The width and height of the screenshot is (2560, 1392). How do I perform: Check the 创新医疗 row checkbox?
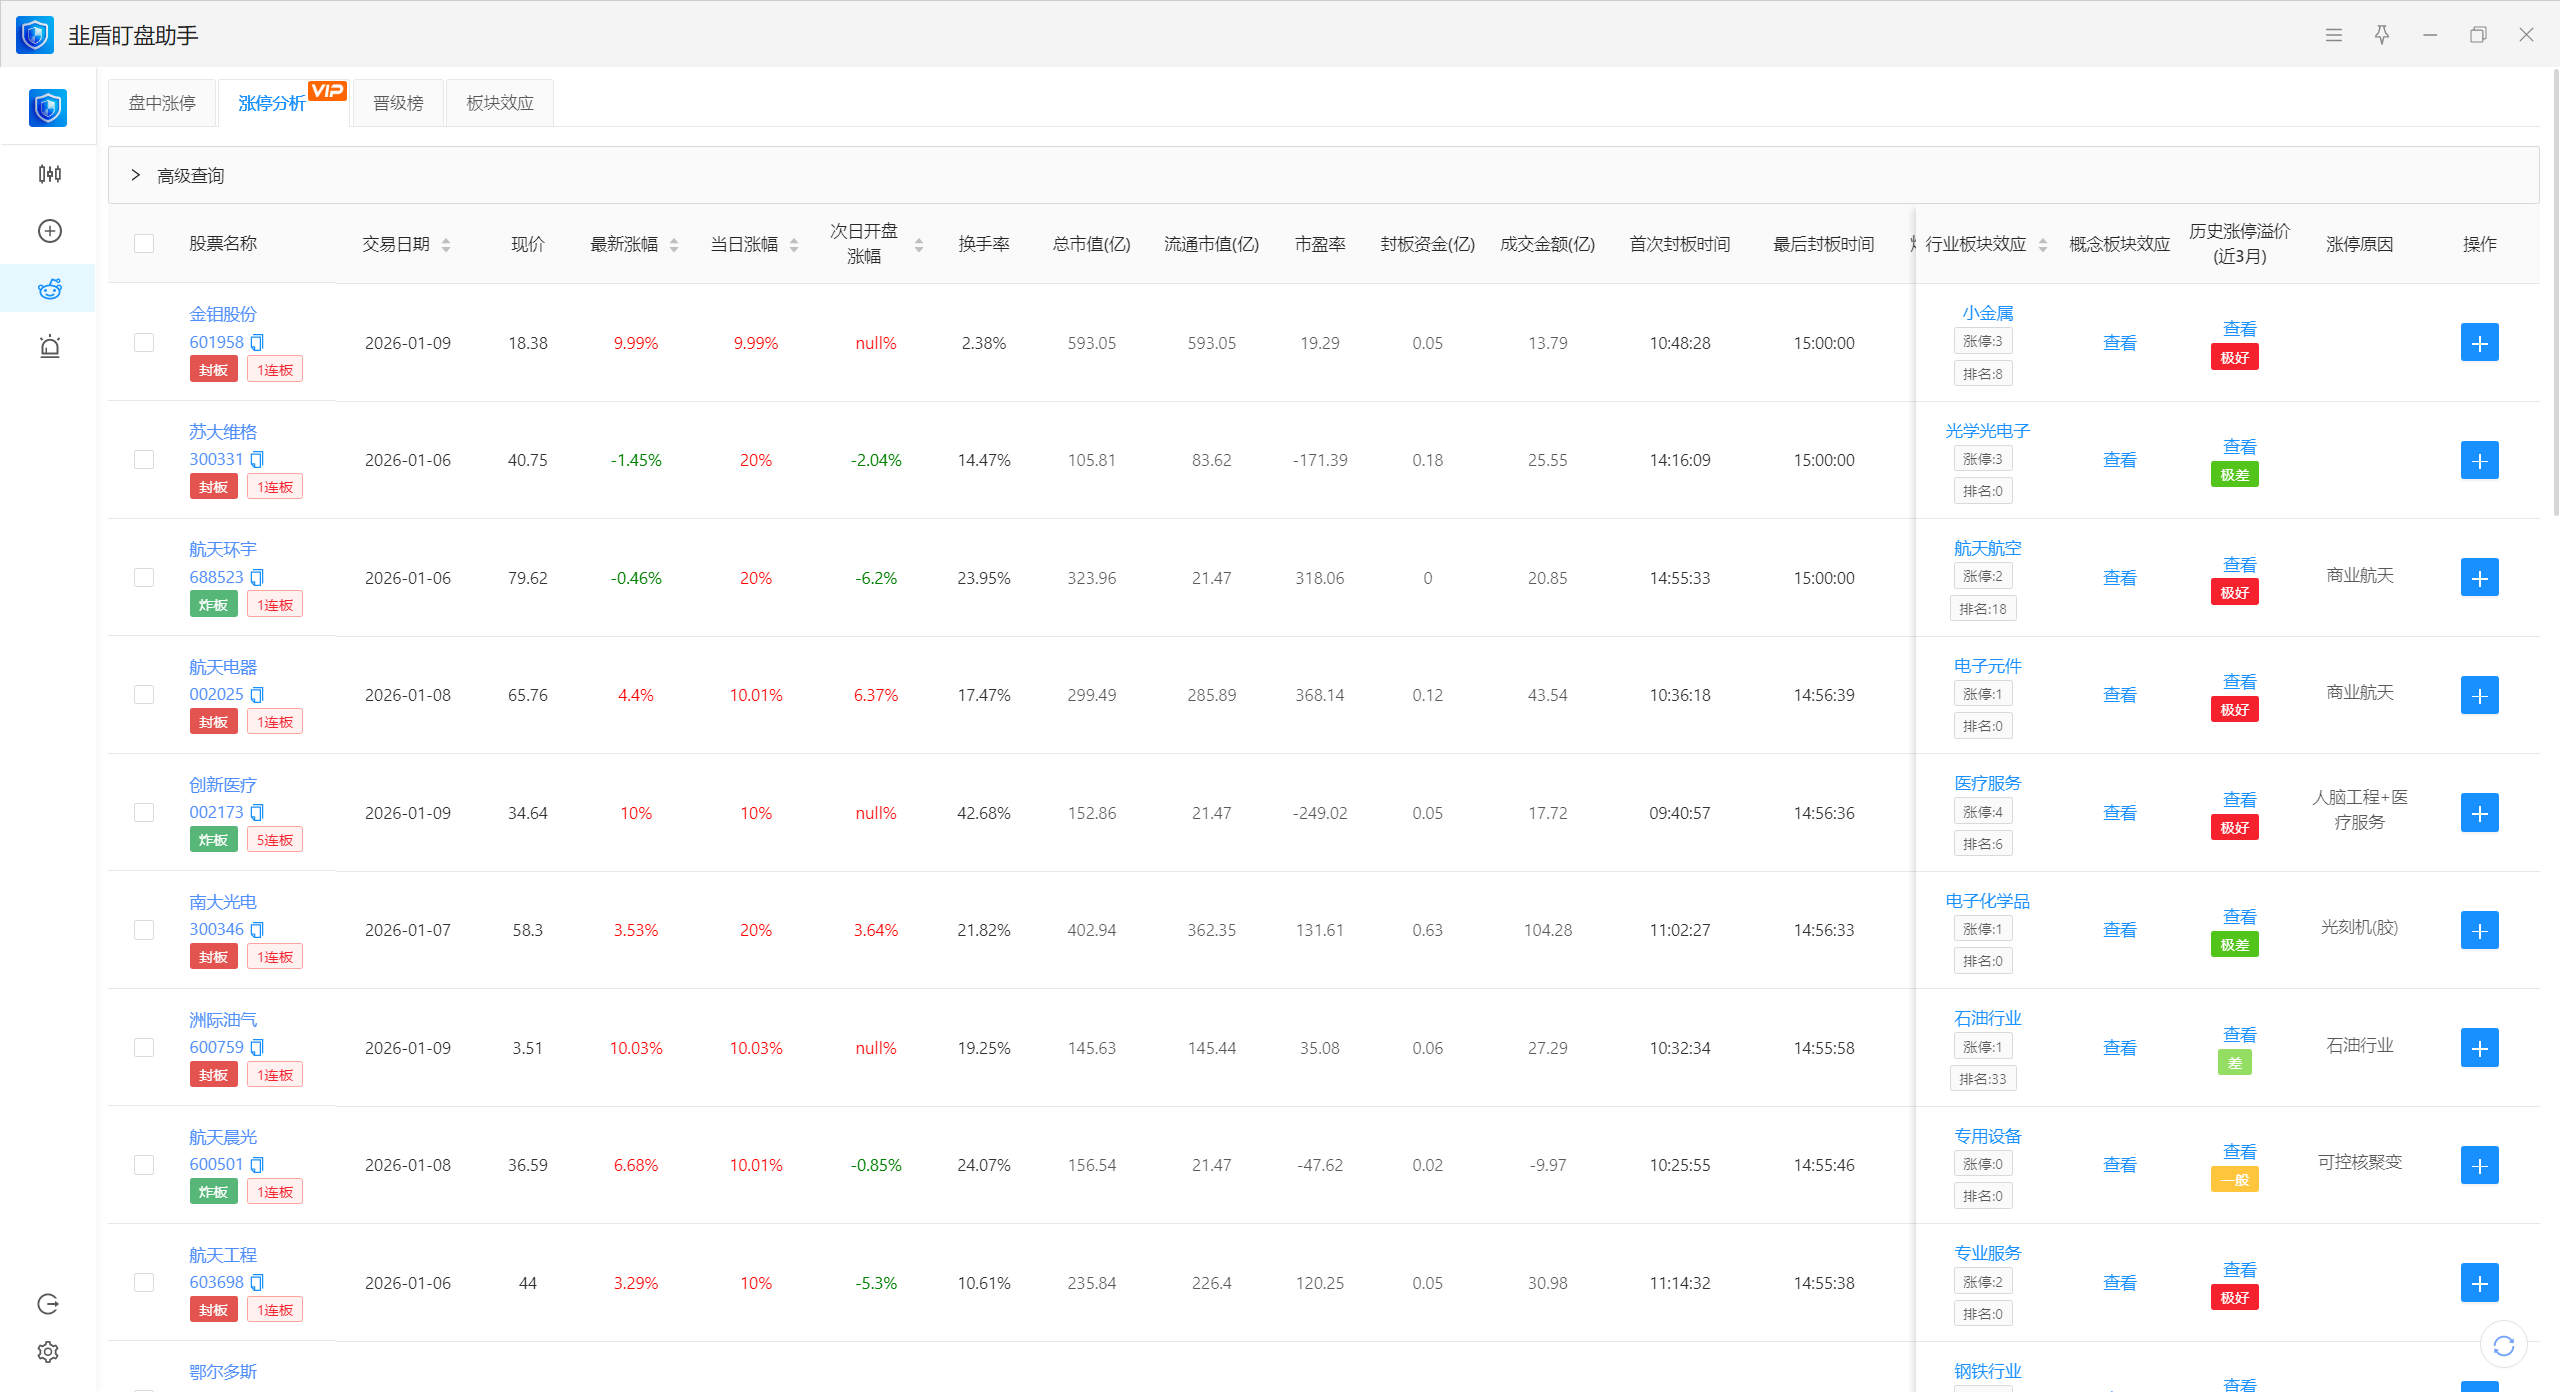(x=144, y=813)
